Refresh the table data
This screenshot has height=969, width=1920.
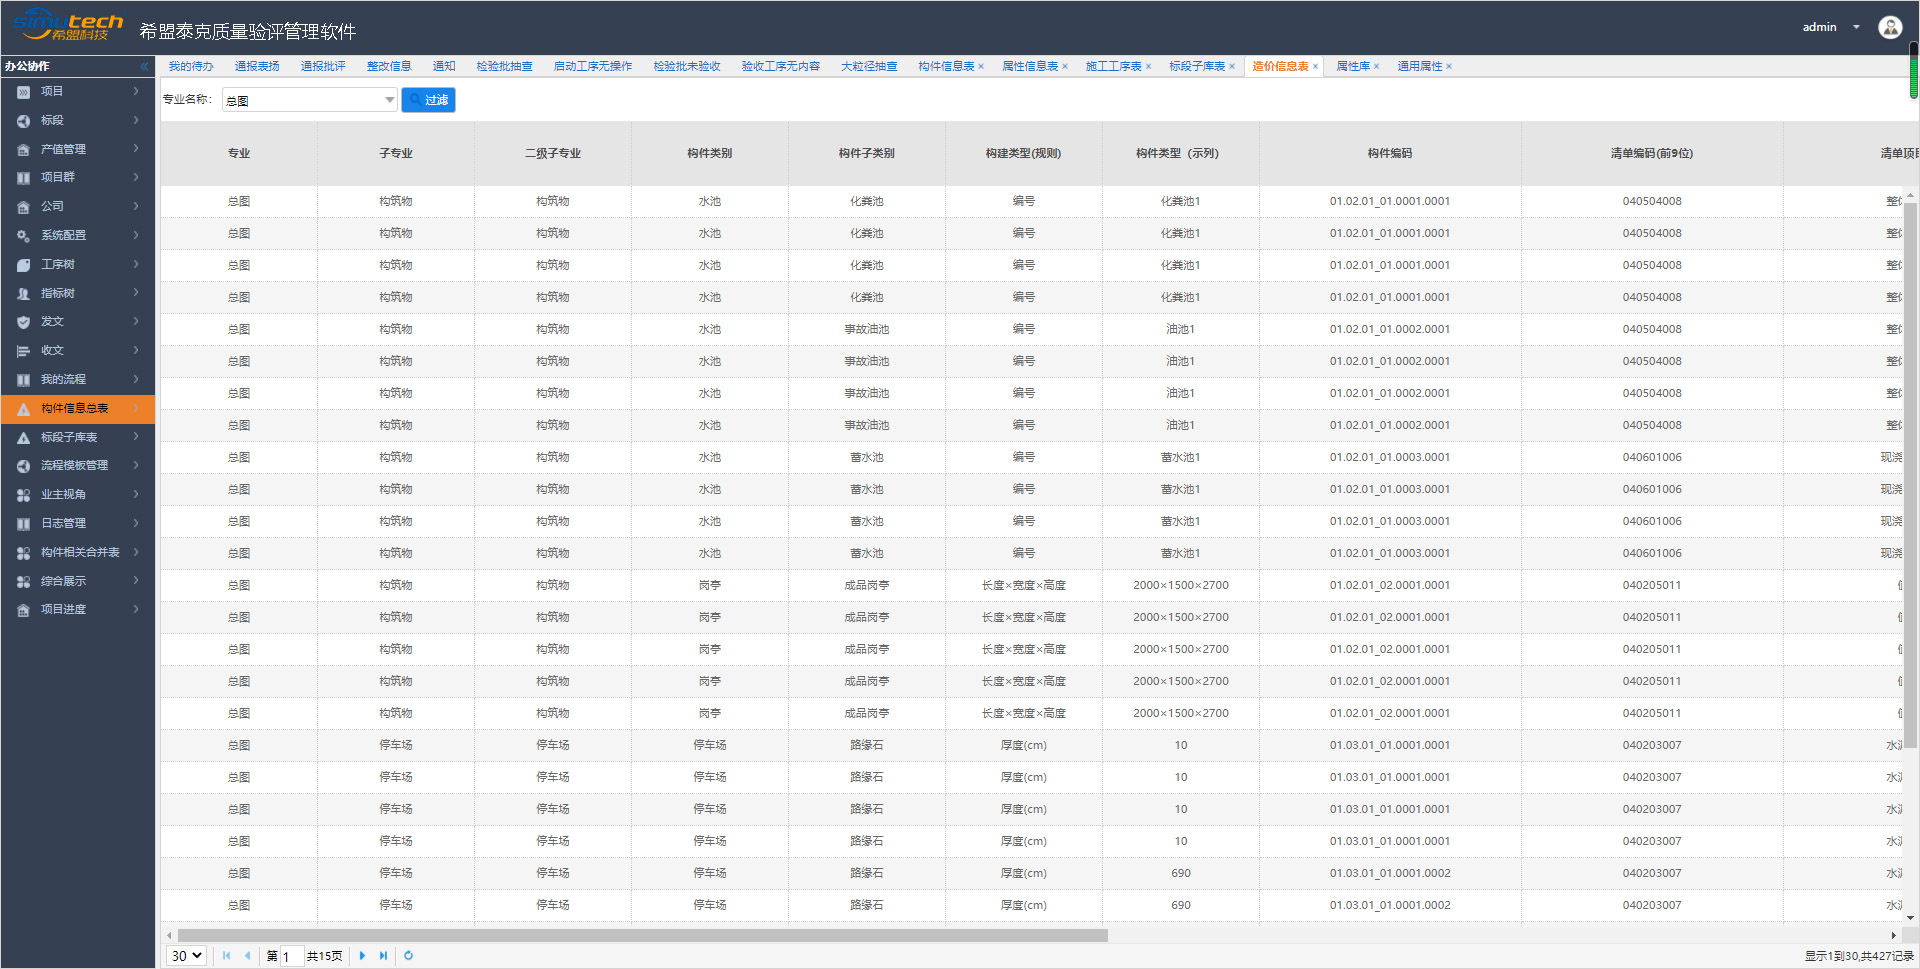(408, 956)
